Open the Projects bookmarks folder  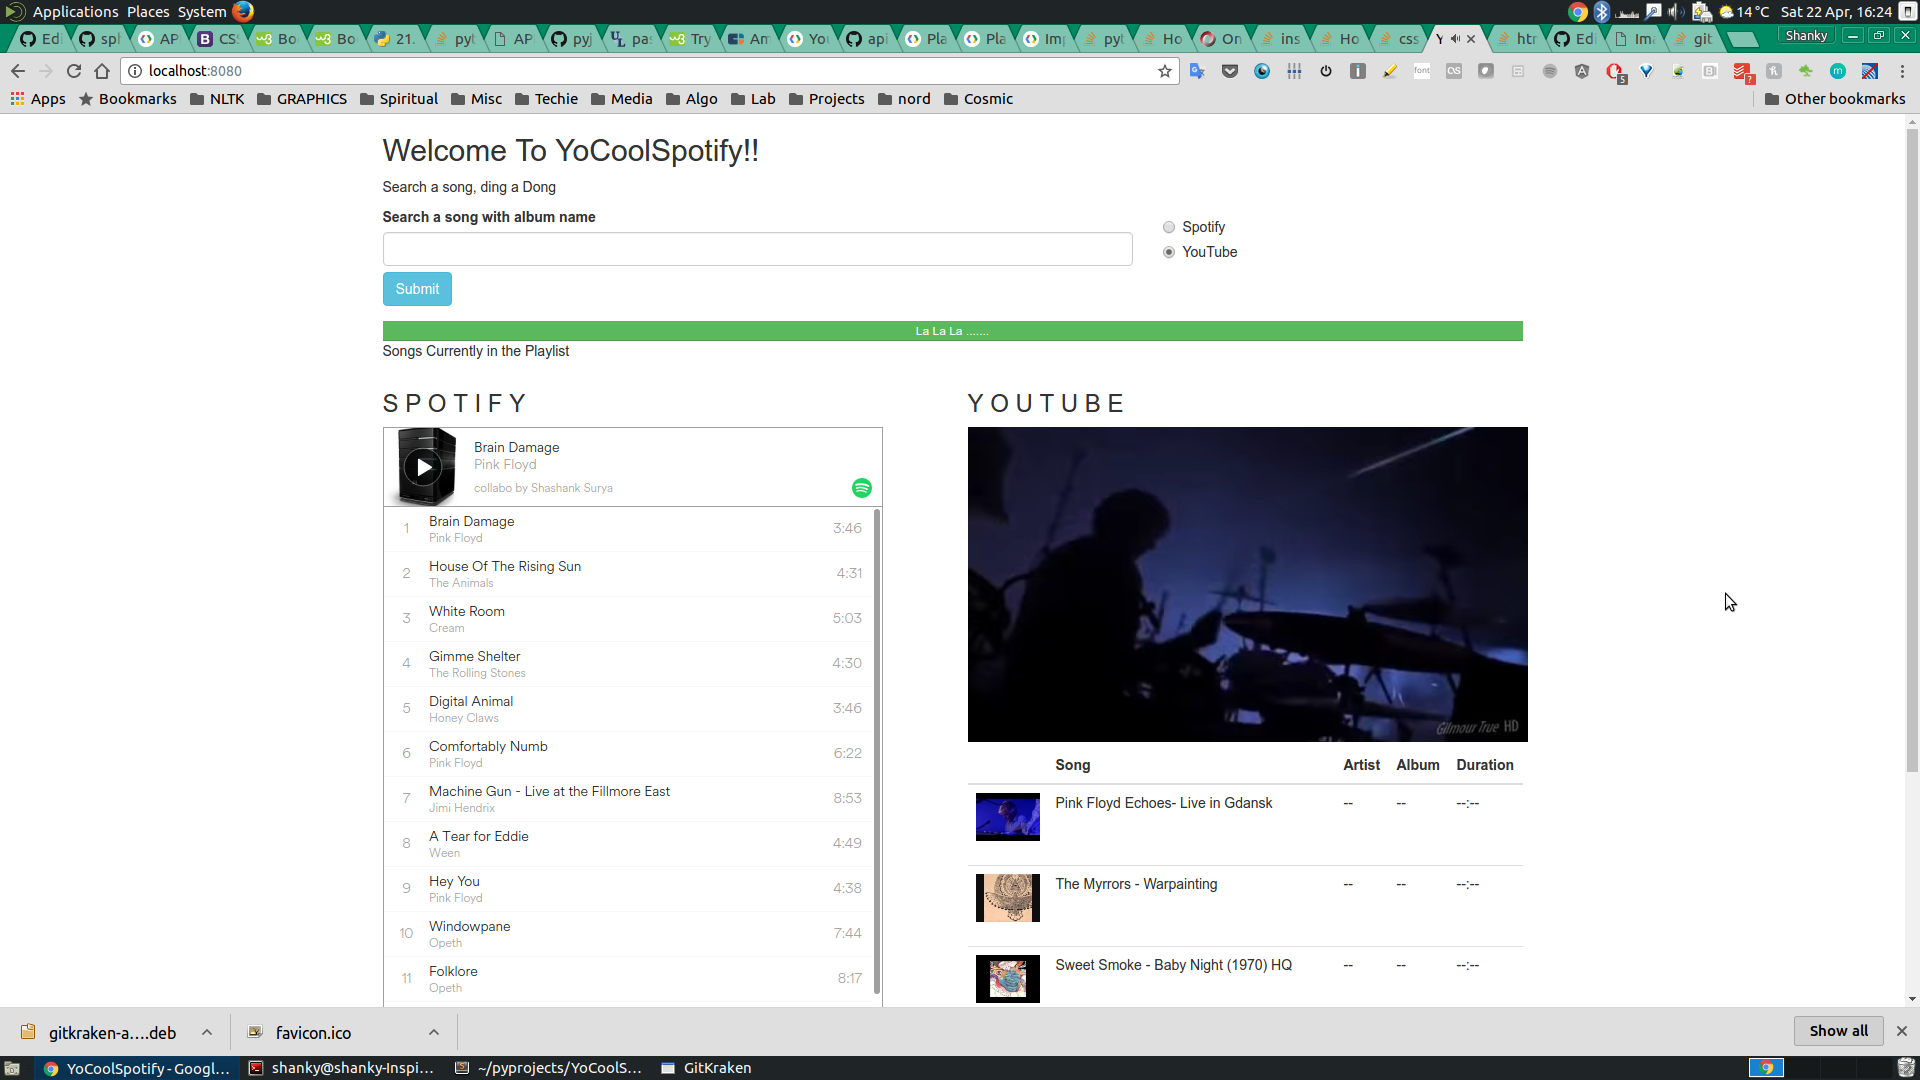click(x=826, y=99)
